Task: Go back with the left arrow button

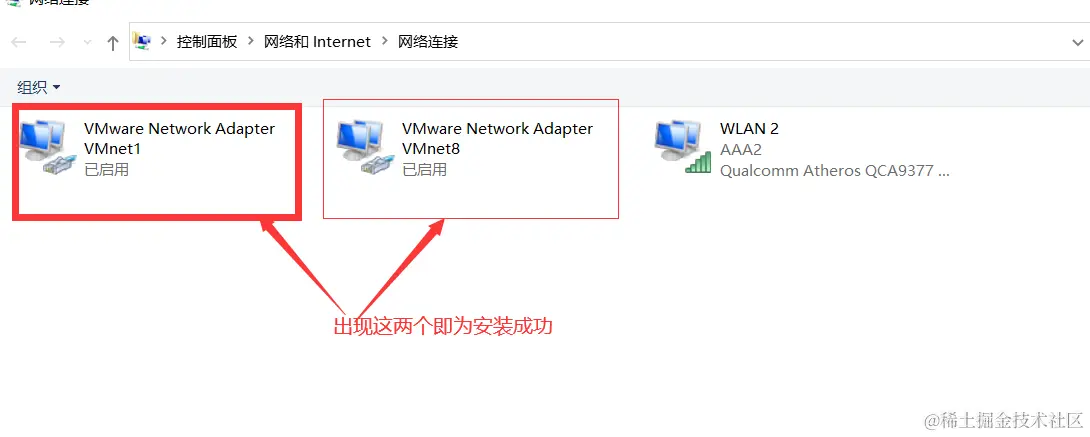Action: tap(19, 42)
